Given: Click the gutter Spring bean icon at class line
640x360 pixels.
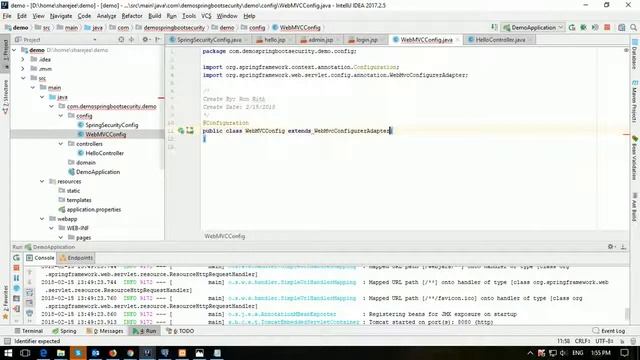Looking at the screenshot, I should [x=181, y=131].
